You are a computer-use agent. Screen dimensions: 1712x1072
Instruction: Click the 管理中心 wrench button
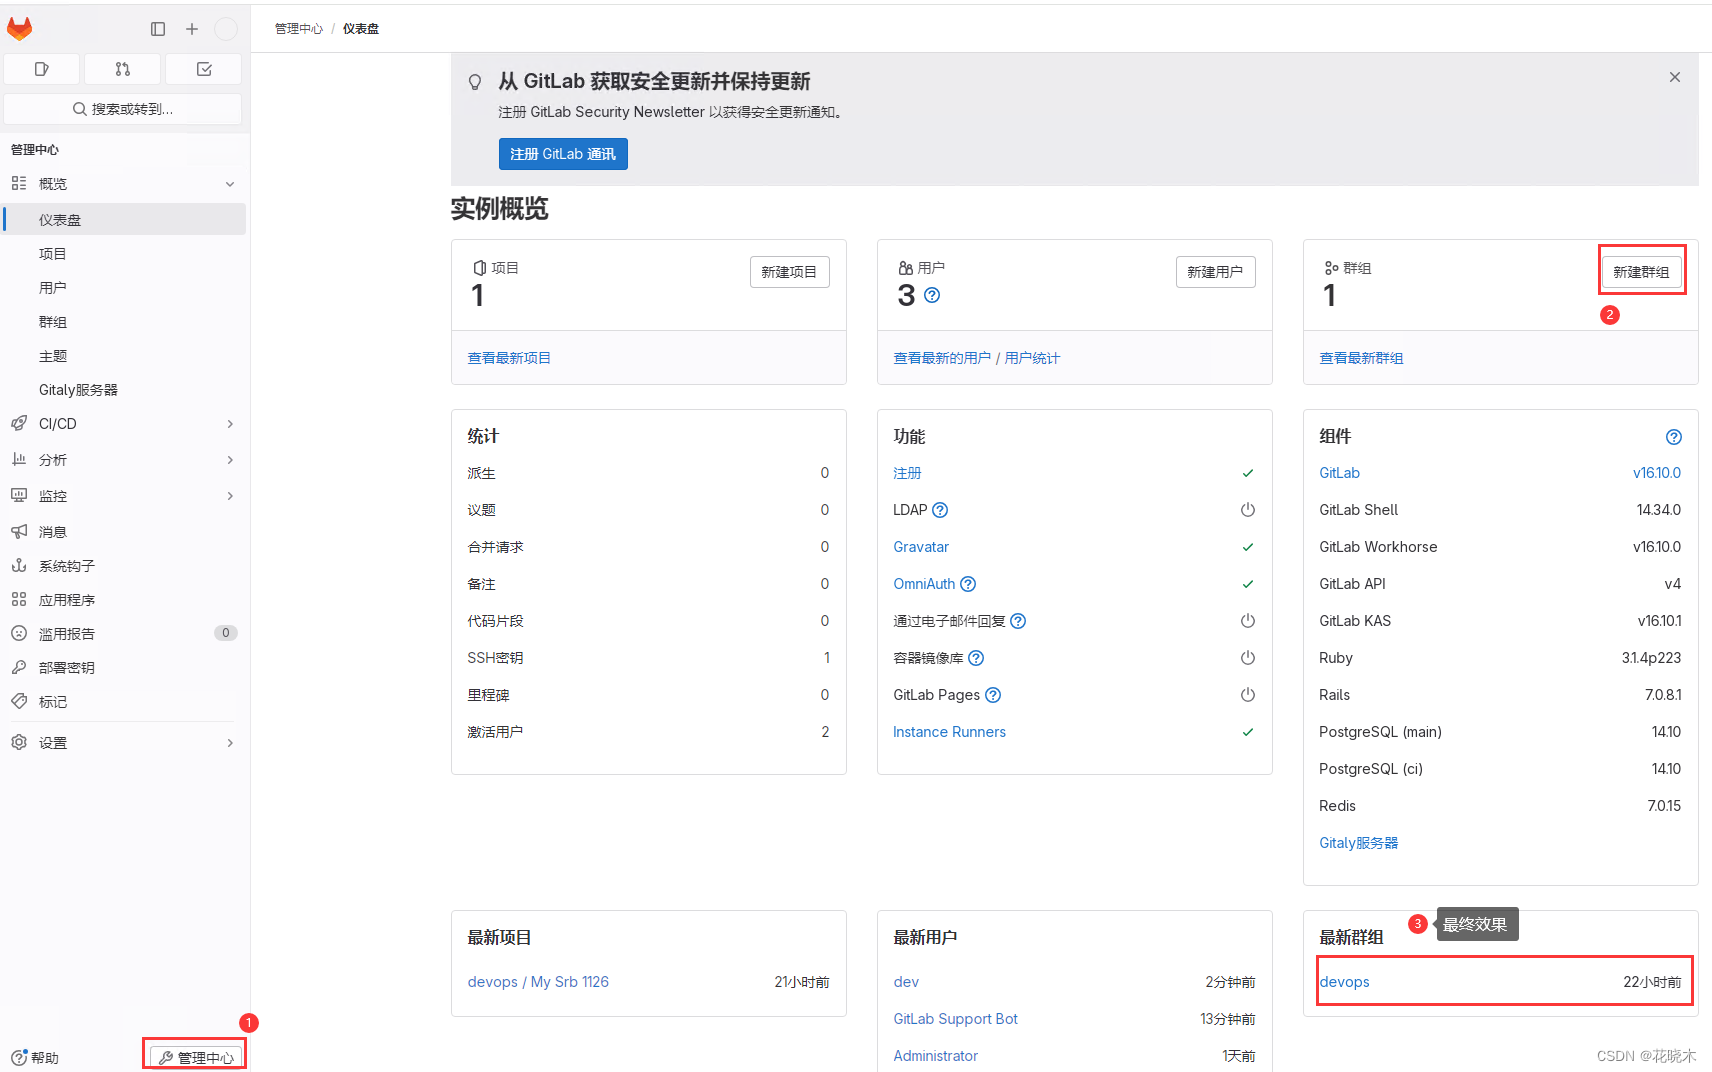[196, 1057]
